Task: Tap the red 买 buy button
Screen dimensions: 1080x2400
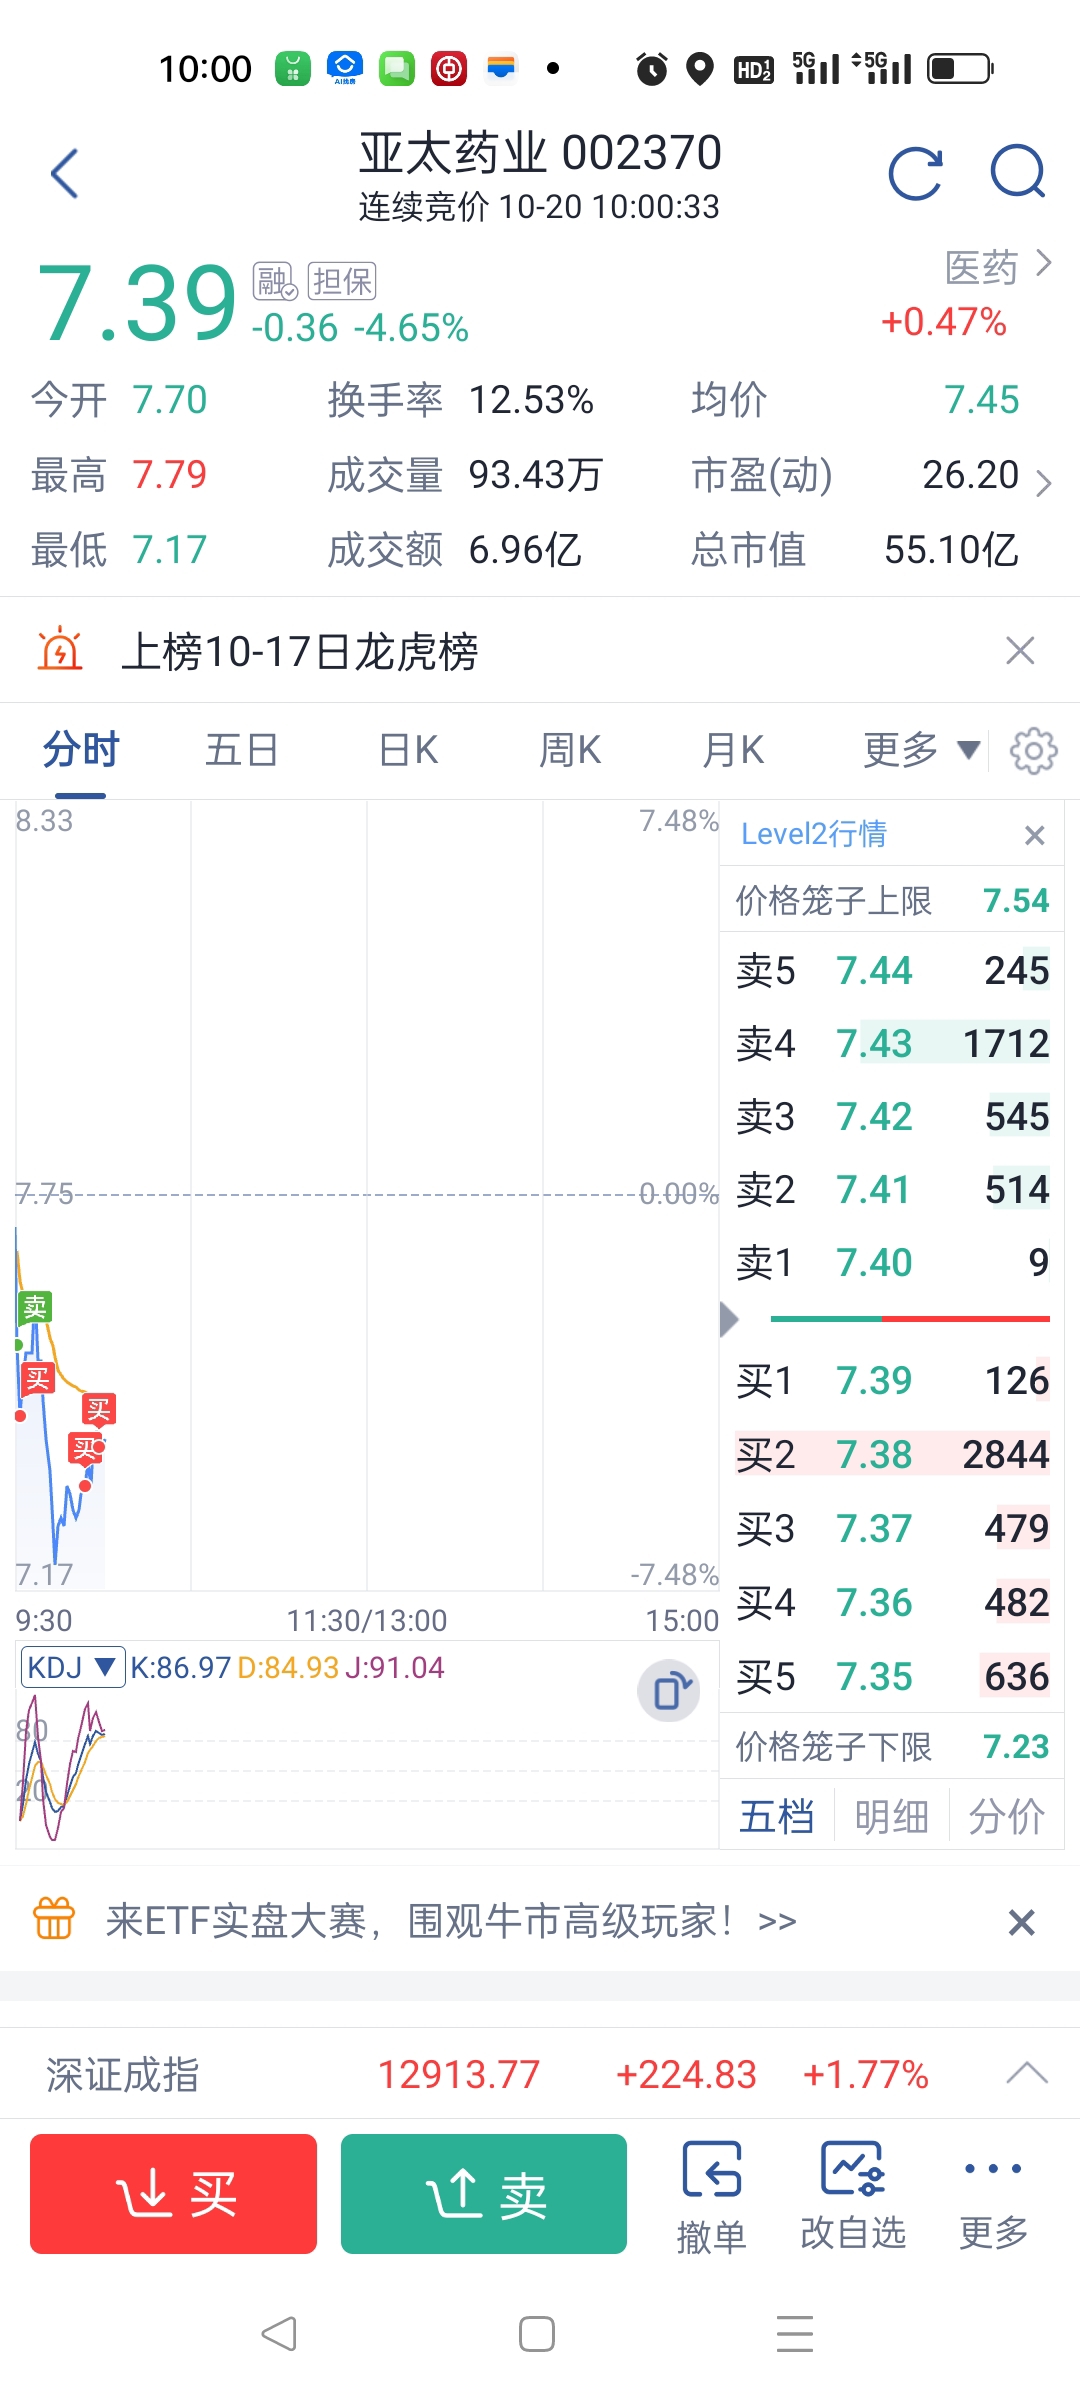Action: coord(173,2194)
